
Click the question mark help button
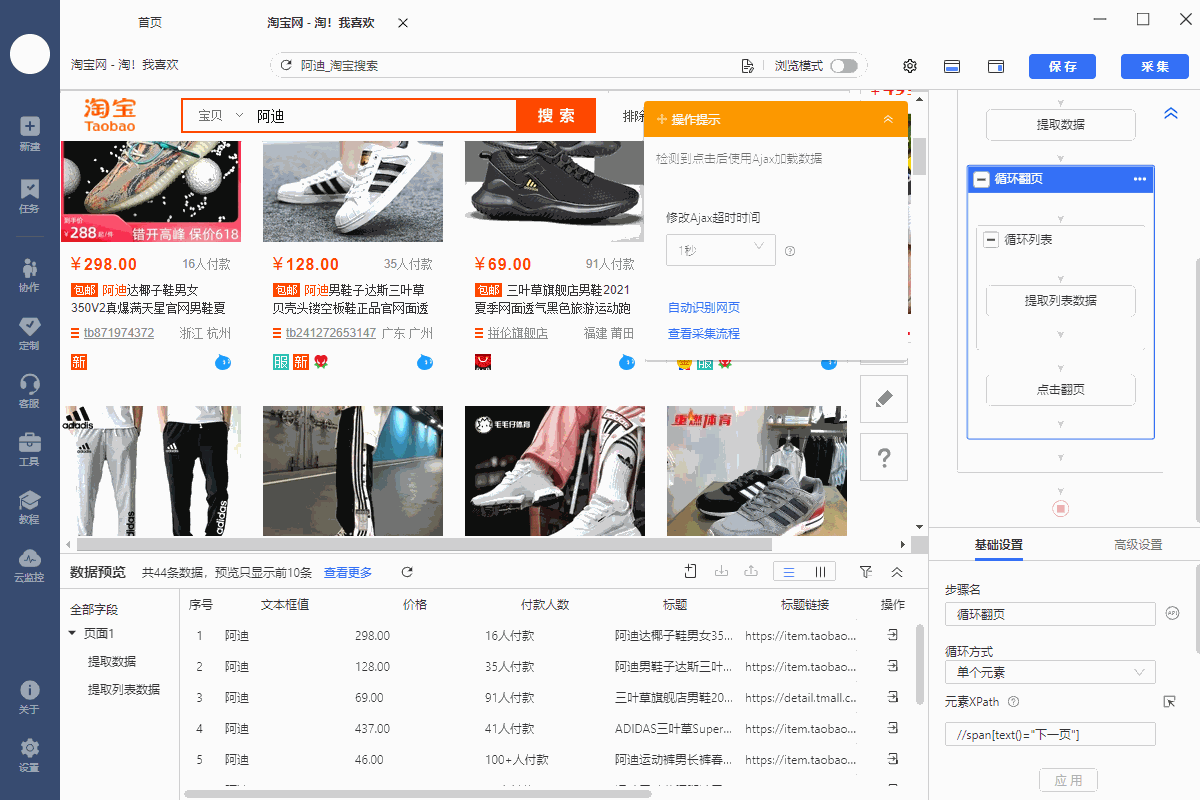883,457
